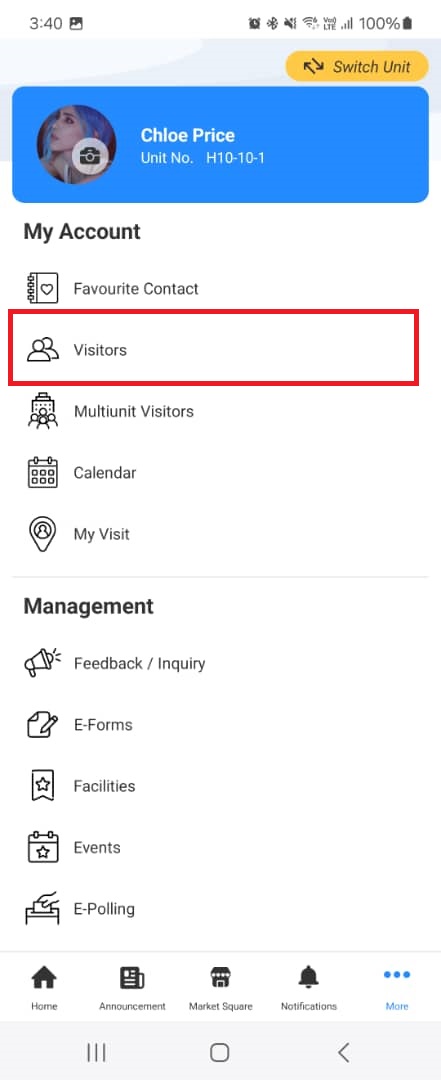Open Favourite Contact address book icon
Viewport: 441px width, 1080px height.
point(42,289)
